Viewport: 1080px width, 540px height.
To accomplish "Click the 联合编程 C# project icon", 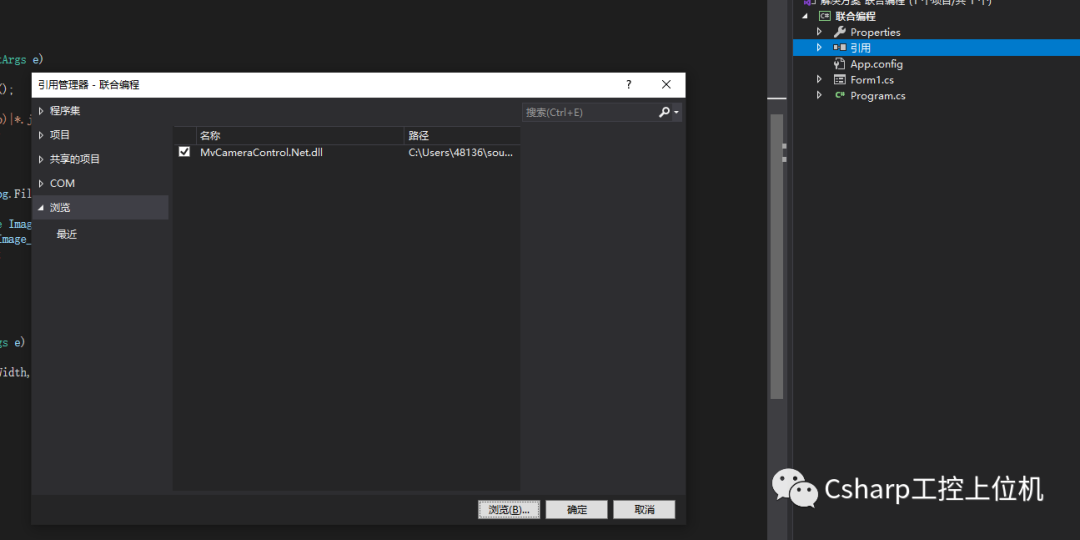I will pyautogui.click(x=824, y=16).
